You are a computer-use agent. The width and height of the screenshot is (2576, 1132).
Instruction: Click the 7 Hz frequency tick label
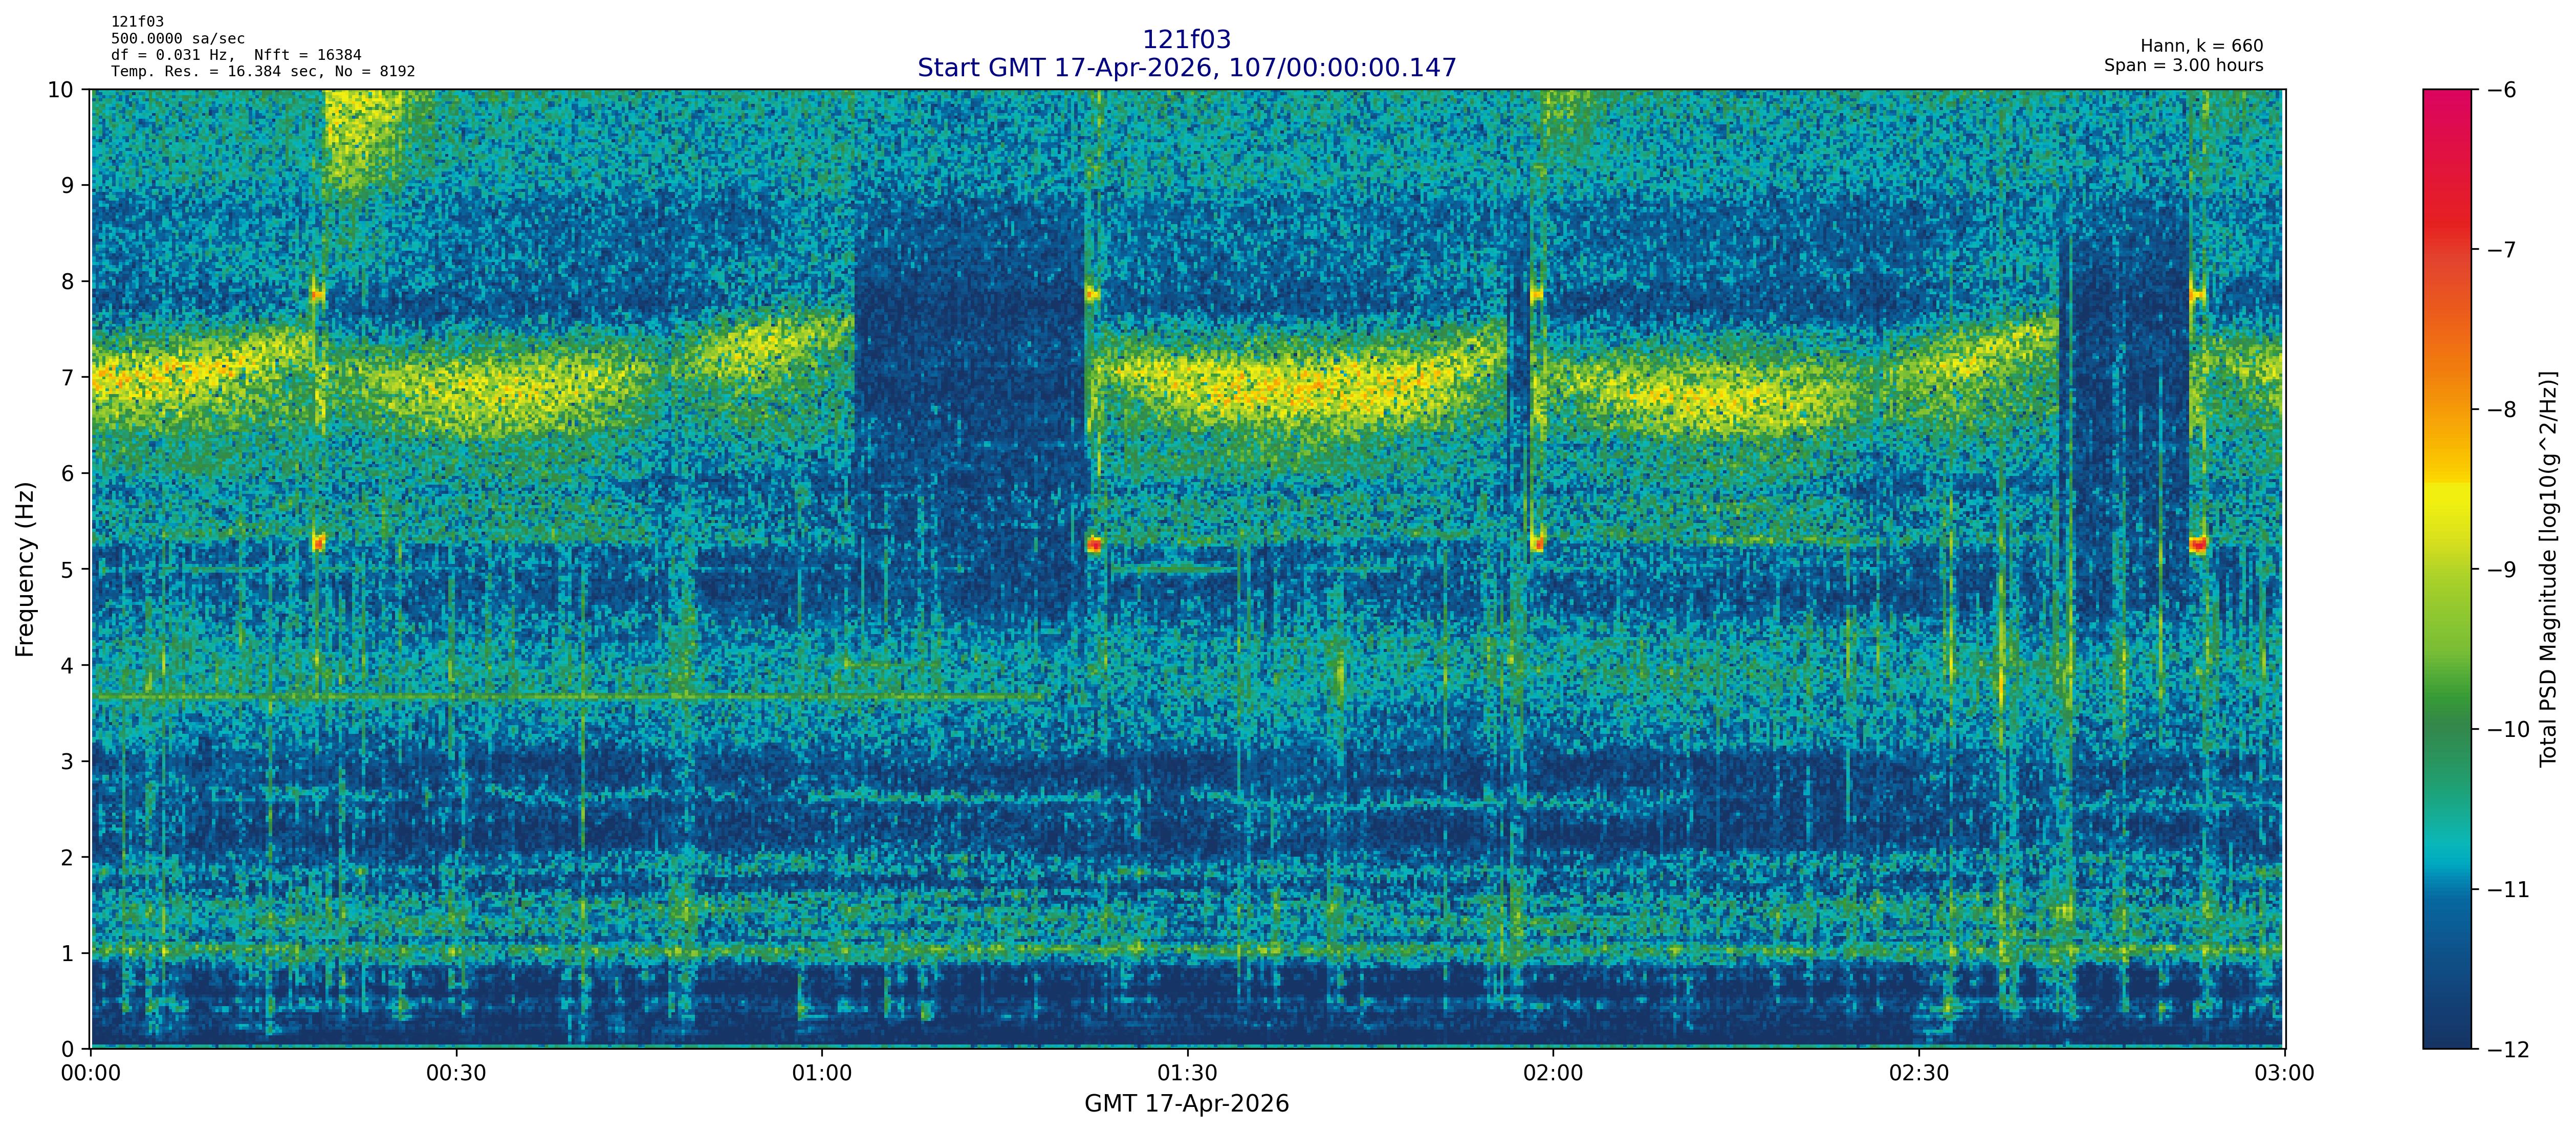[68, 377]
